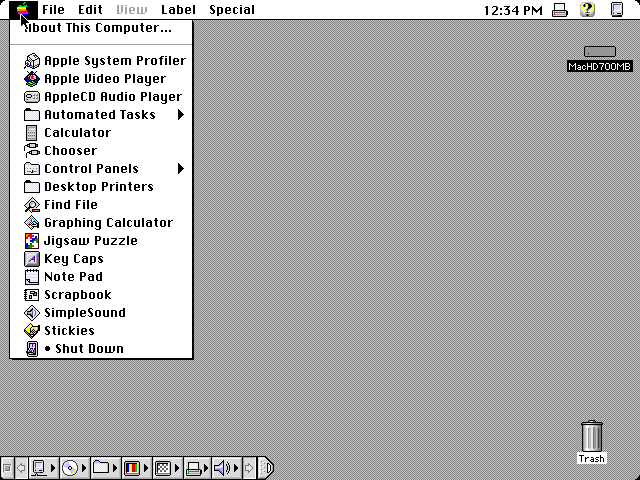Screen dimensions: 640x480
Task: Open the AppleTalk switch Control Strip module
Action: (44, 468)
